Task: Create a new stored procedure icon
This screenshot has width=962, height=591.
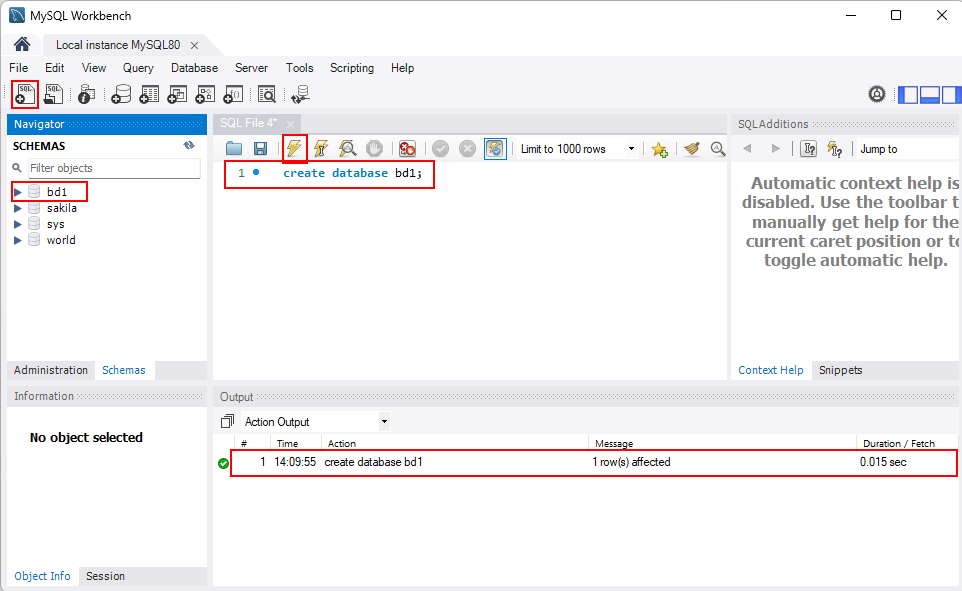Action: pos(205,95)
